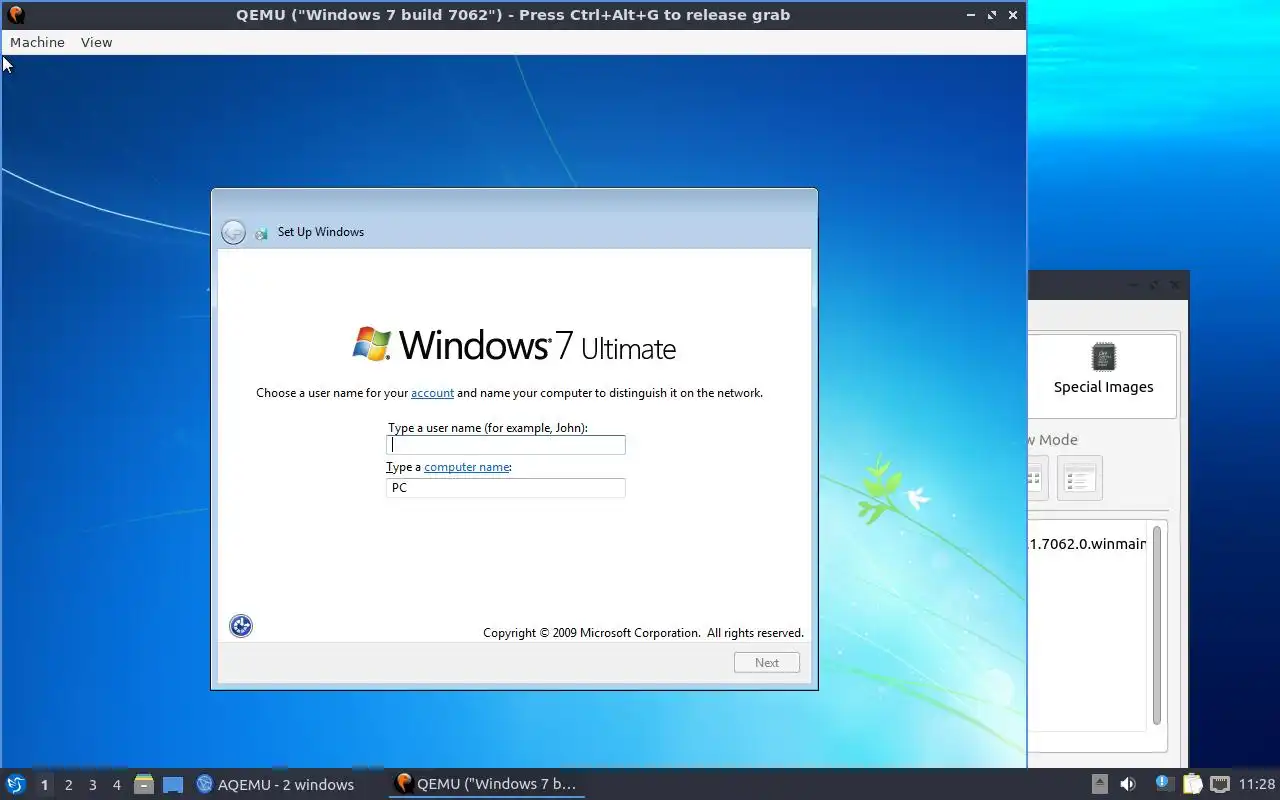Image resolution: width=1280 pixels, height=800 pixels.
Task: Focus the computer name field containing PC
Action: [x=506, y=488]
